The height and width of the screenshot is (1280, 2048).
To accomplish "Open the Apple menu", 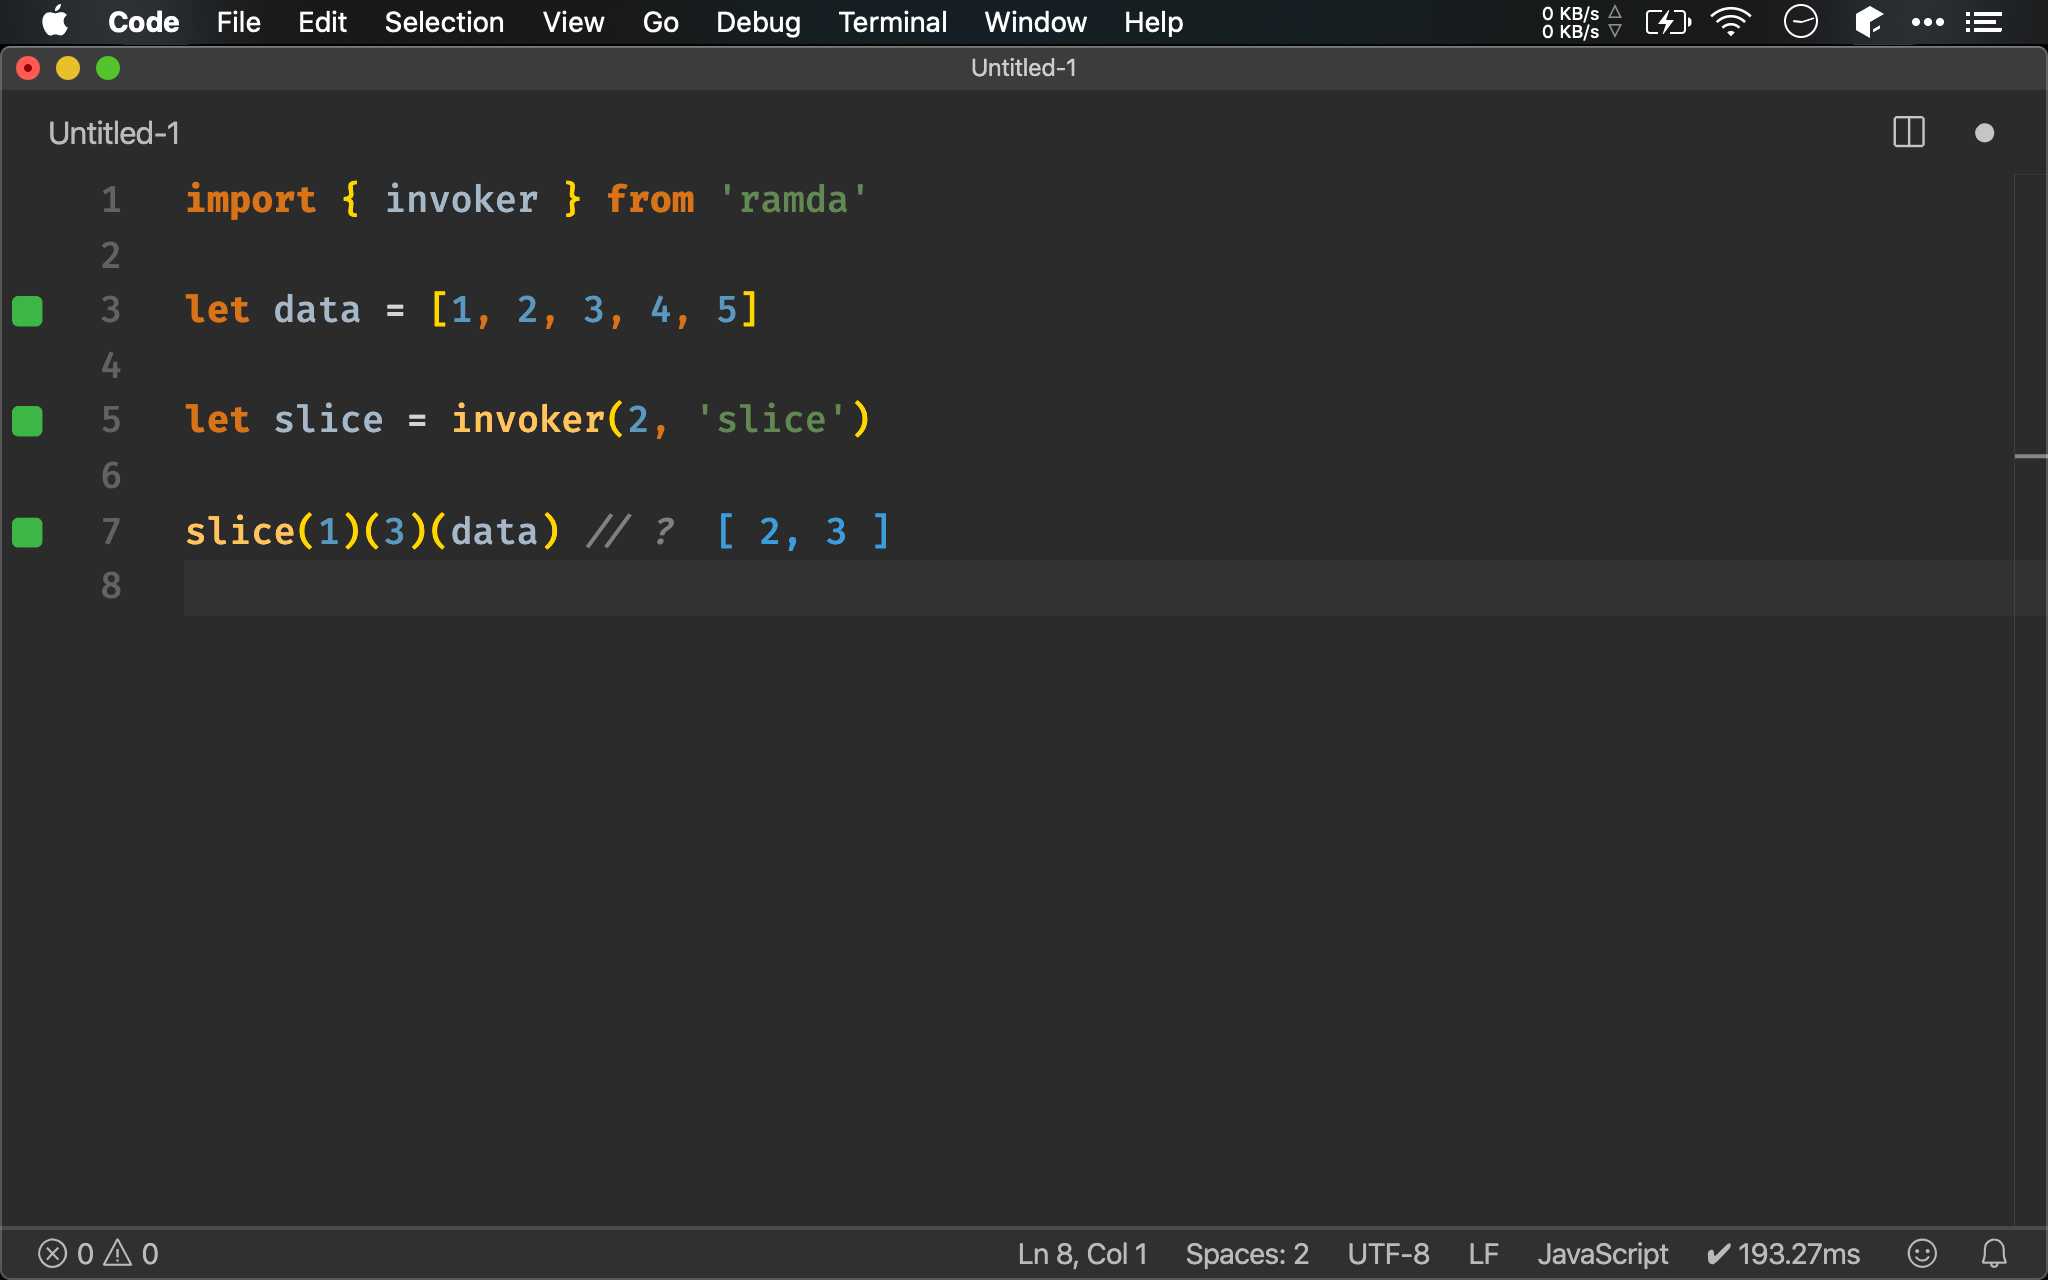I will pos(55,22).
